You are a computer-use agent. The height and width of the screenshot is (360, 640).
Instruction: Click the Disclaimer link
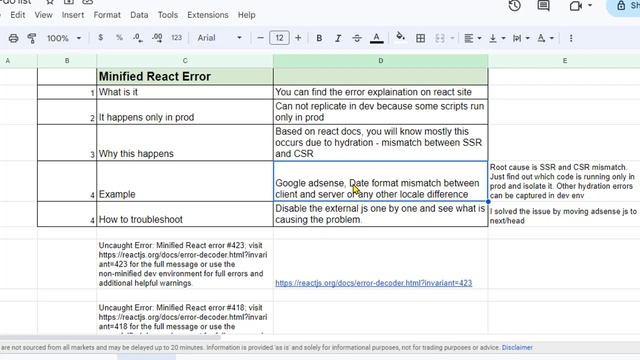click(x=517, y=347)
